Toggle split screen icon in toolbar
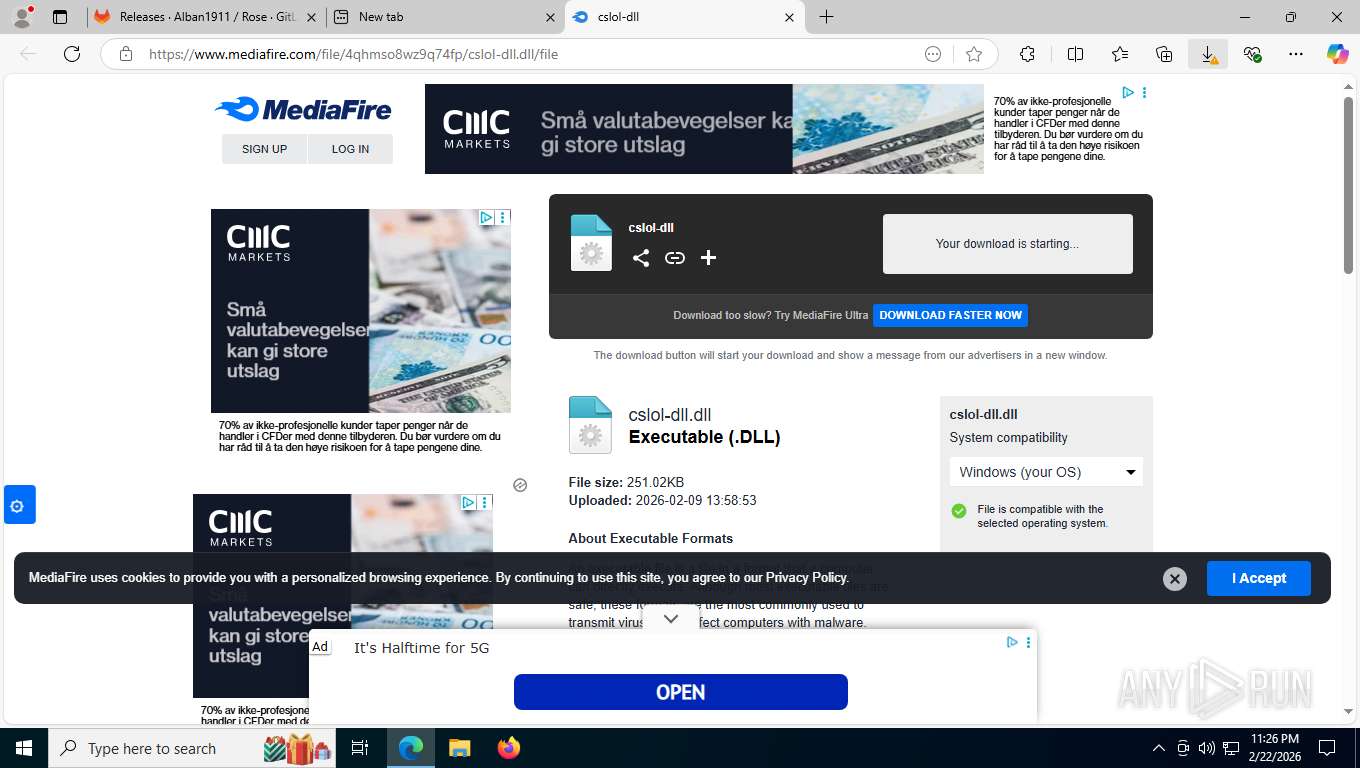The height and width of the screenshot is (768, 1360). (1075, 54)
